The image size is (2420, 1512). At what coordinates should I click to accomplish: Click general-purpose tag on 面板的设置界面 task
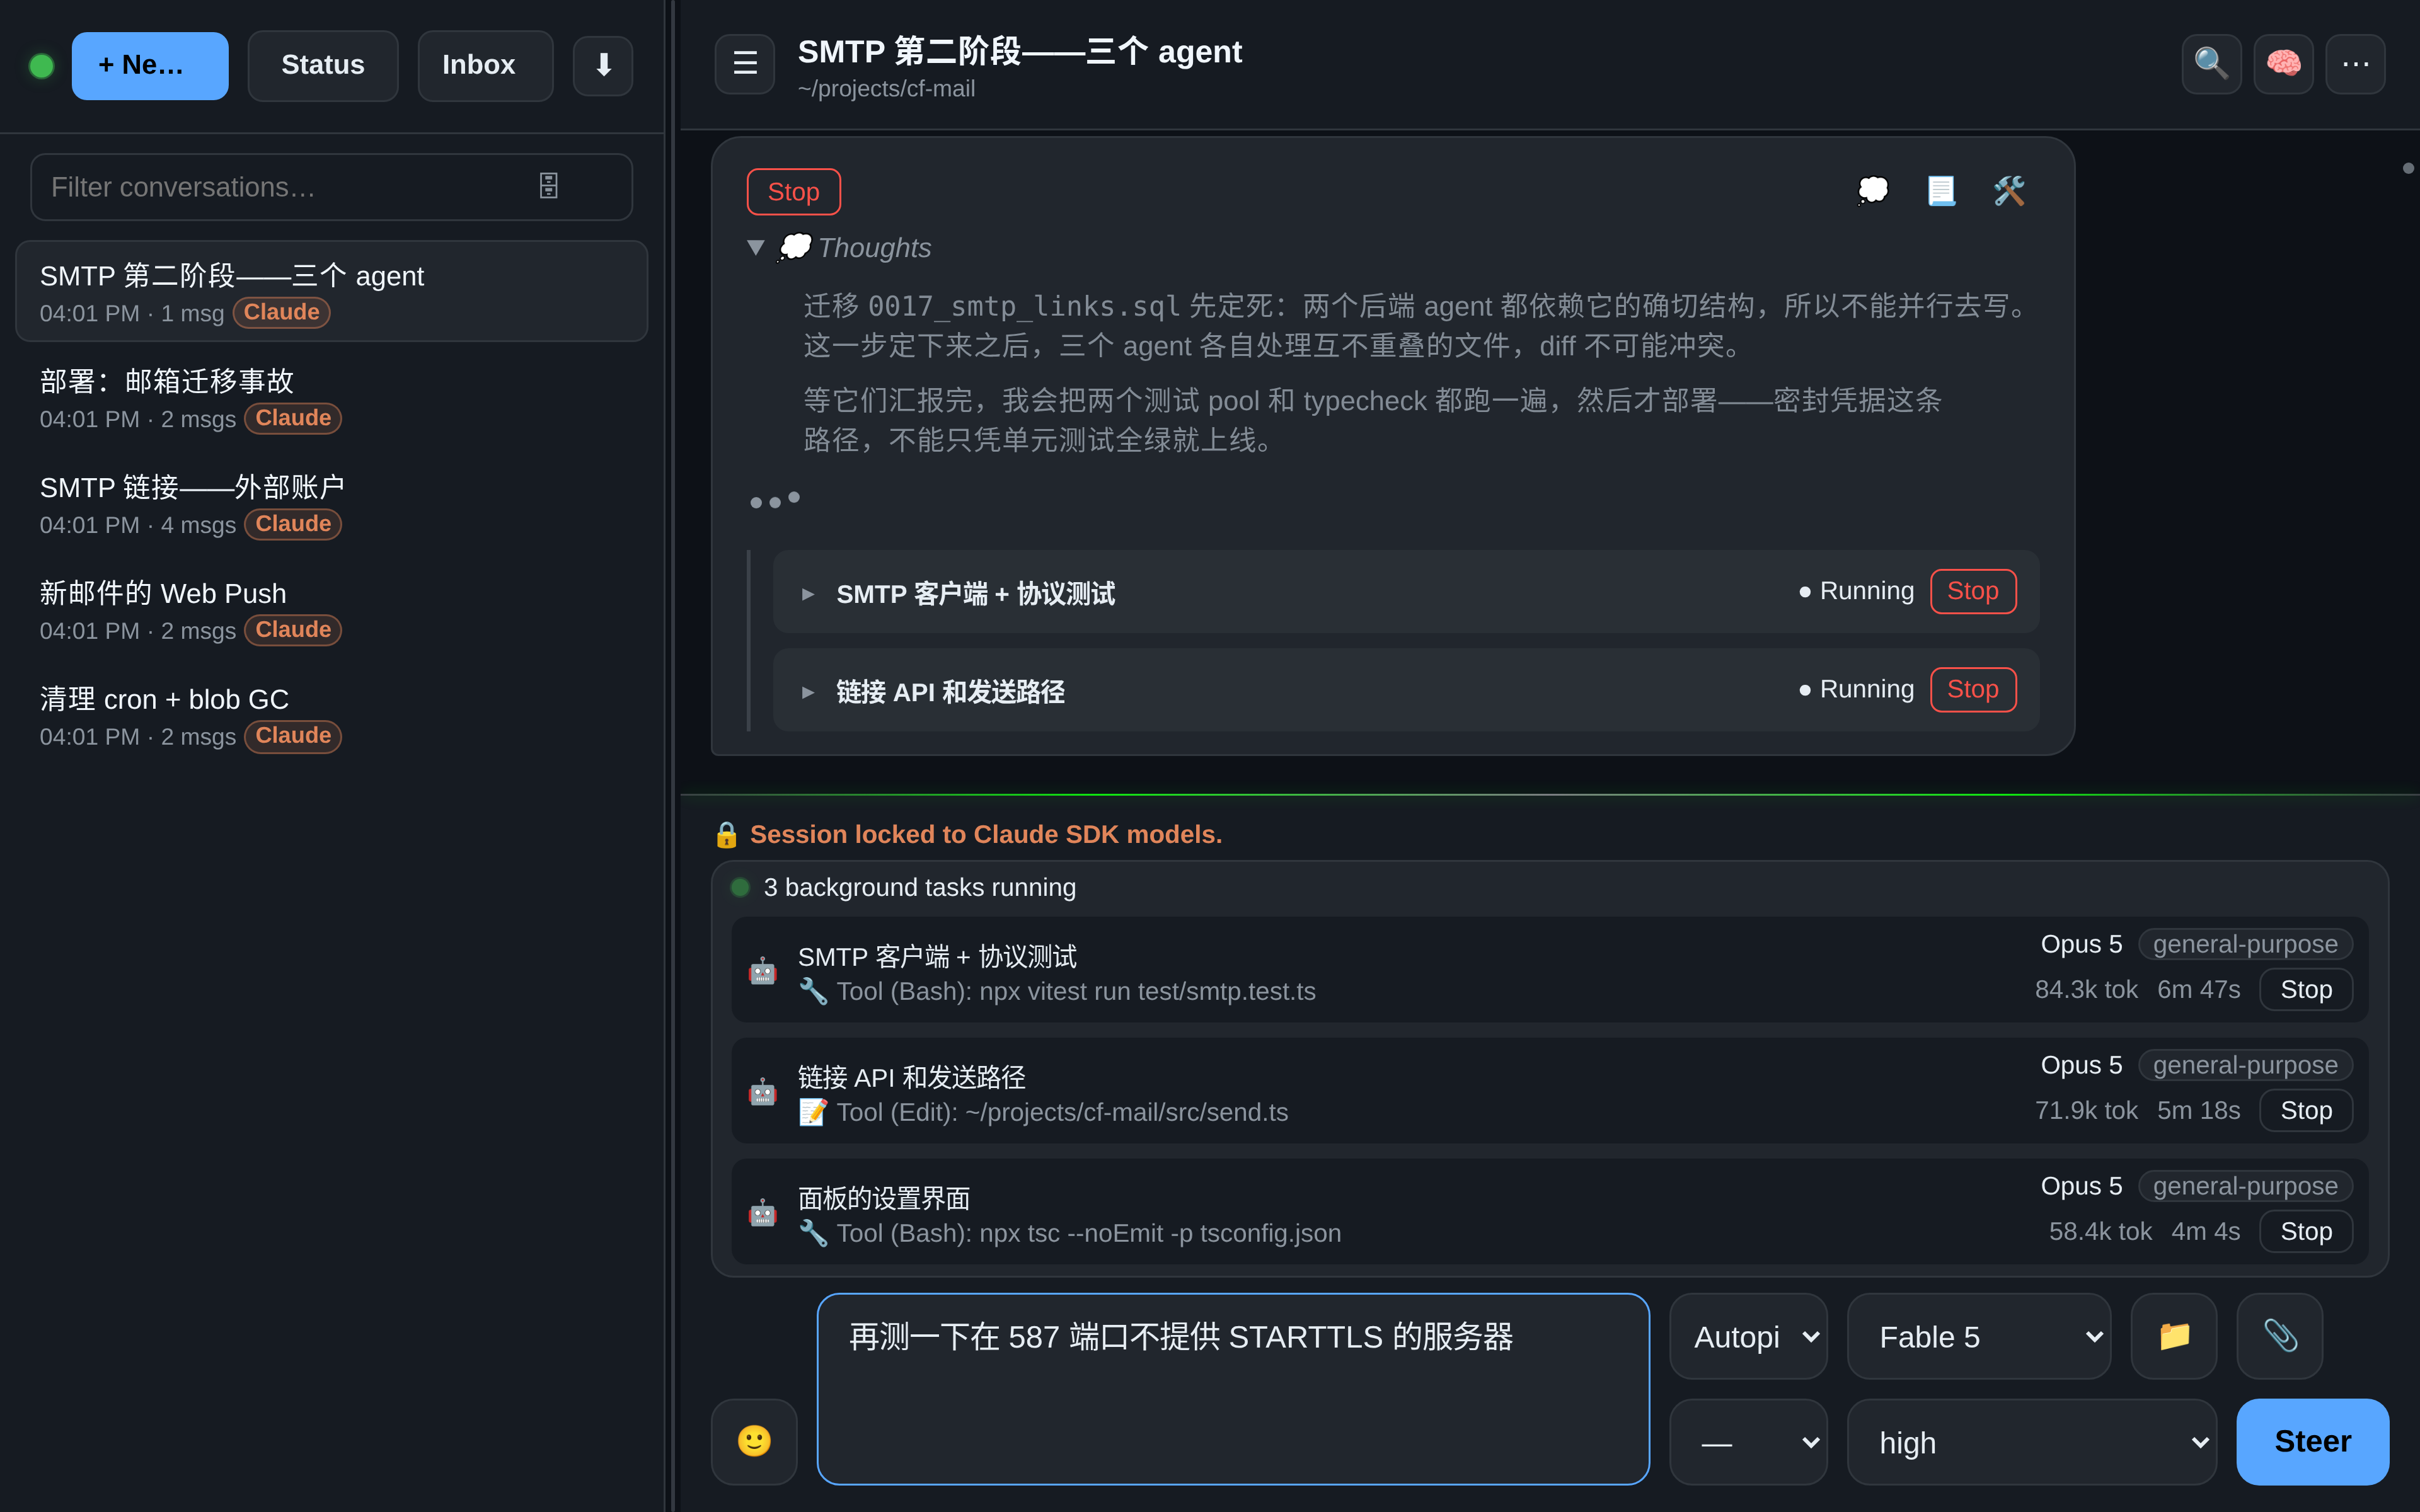click(2245, 1186)
